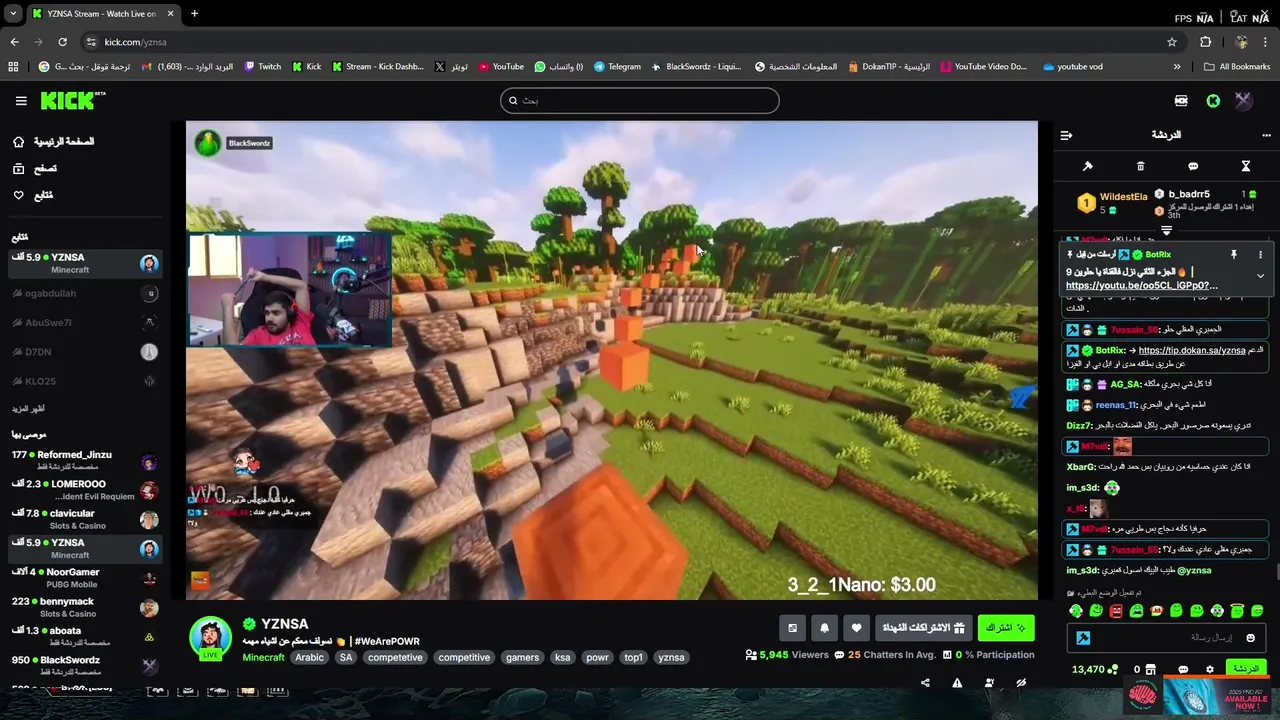Open the youtu.be link in the pinned message

1142,285
